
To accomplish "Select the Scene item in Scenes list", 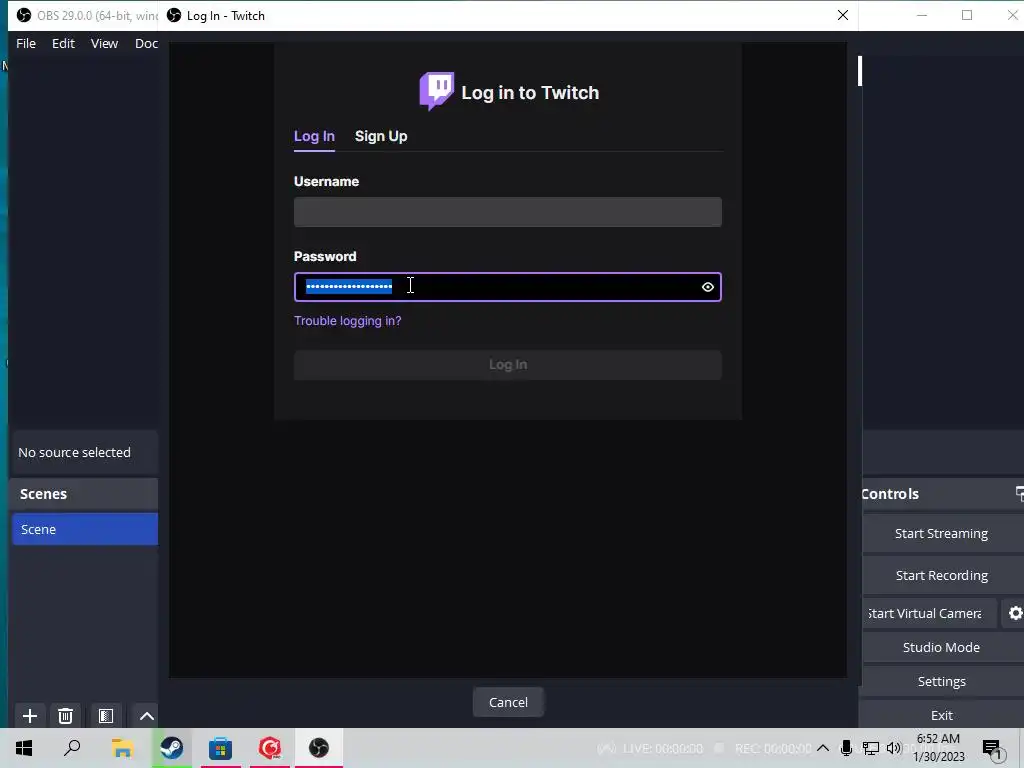I will 85,529.
